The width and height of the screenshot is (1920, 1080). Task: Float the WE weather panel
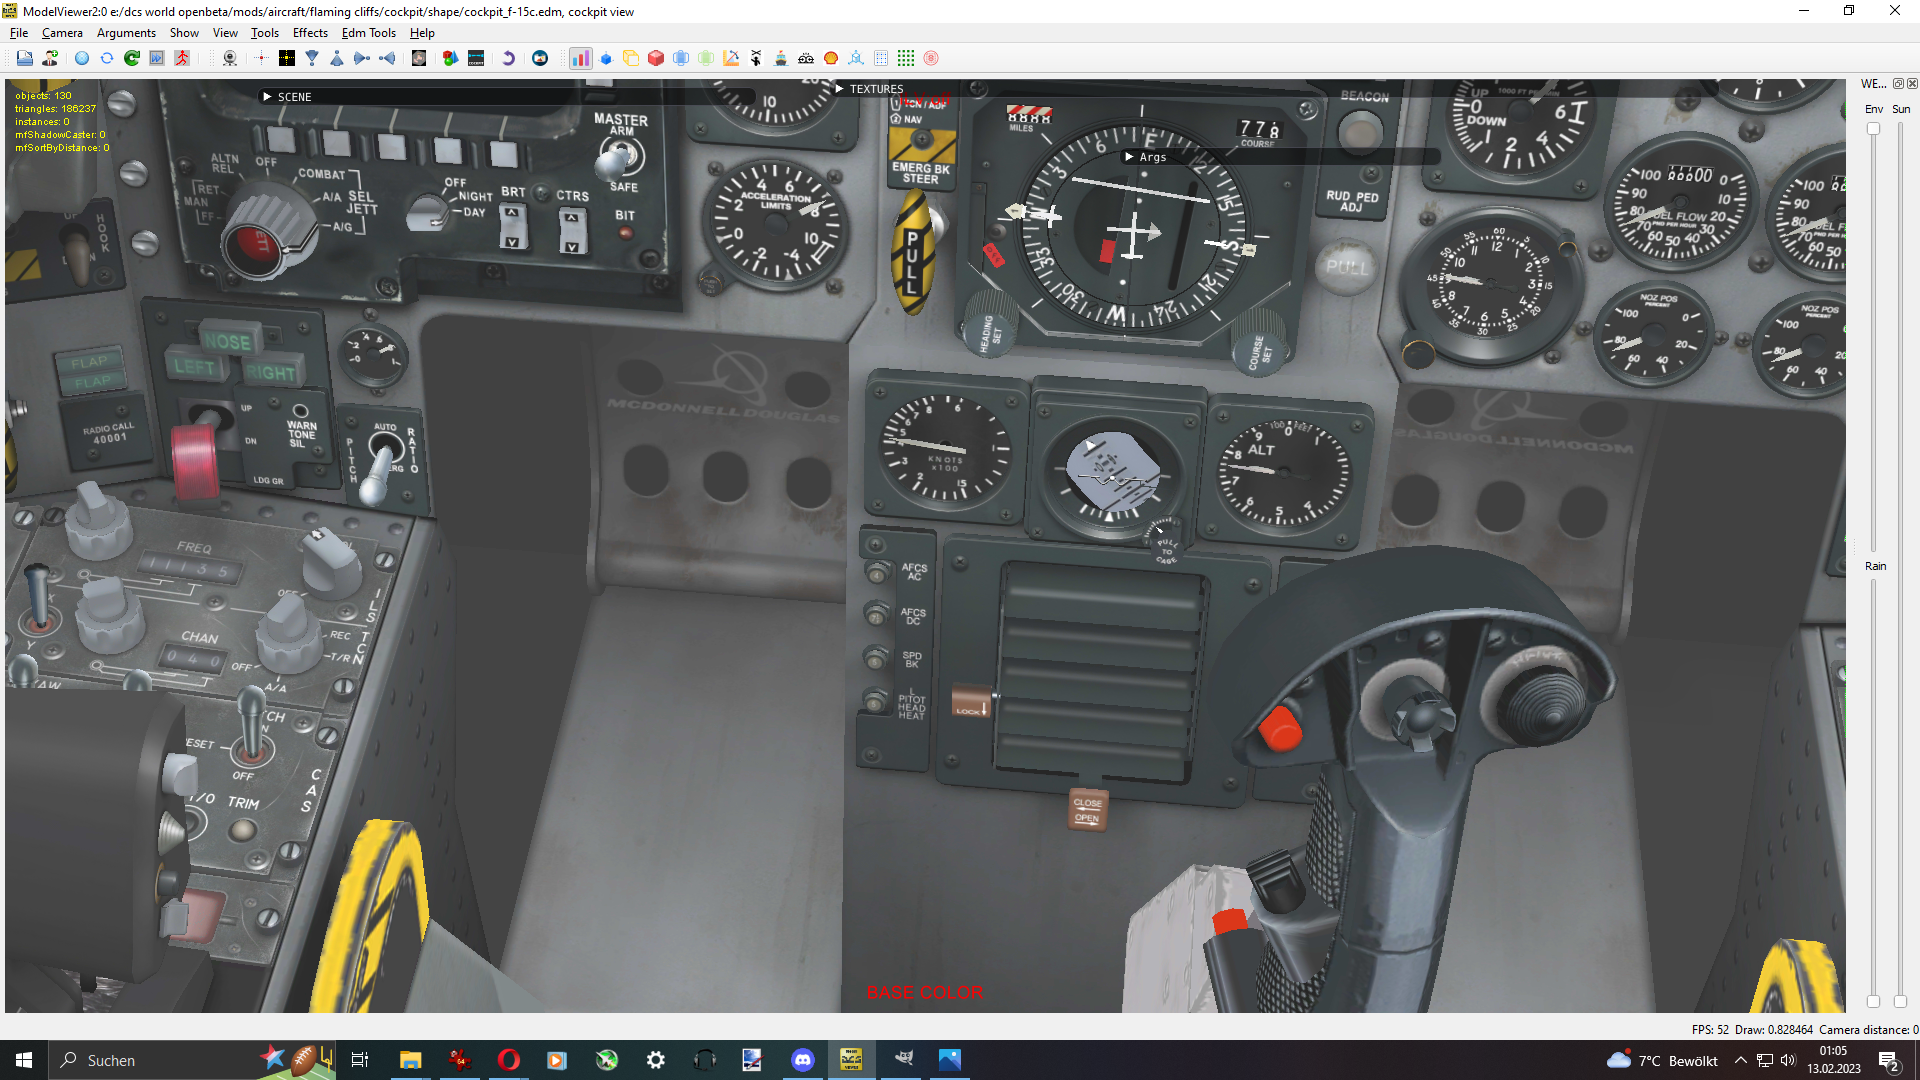pos(1898,84)
